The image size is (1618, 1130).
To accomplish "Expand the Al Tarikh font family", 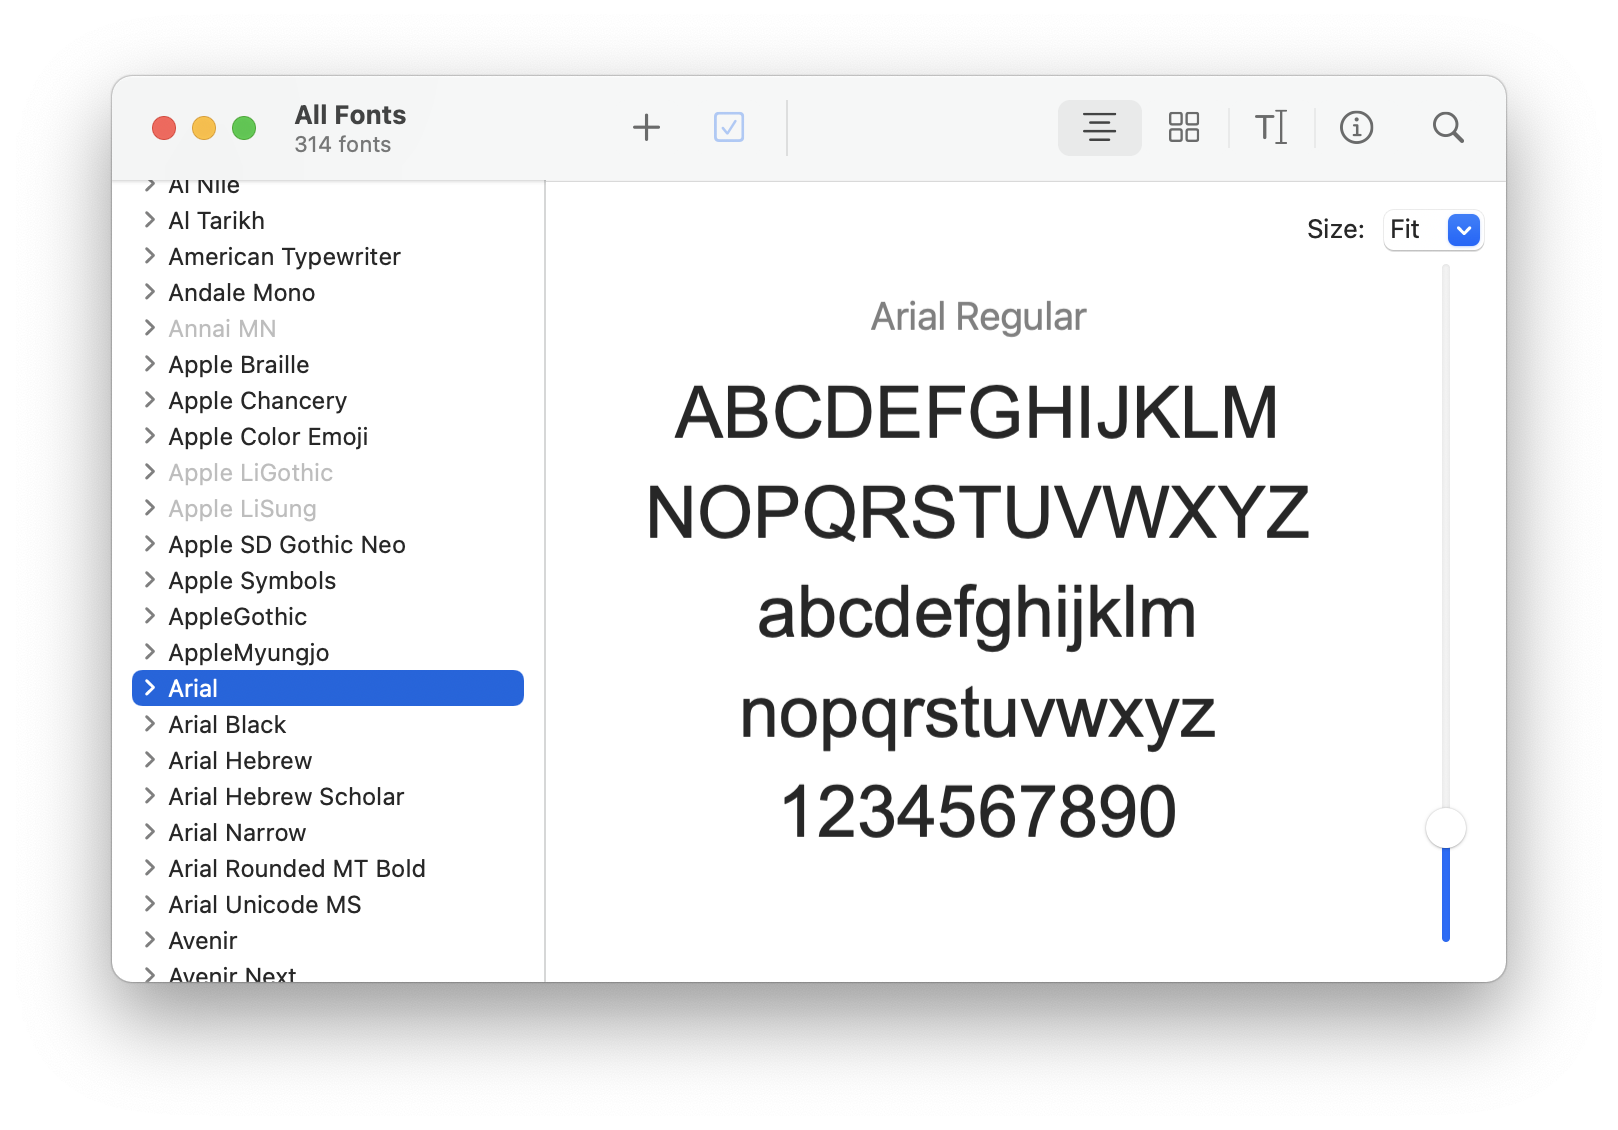I will 150,220.
